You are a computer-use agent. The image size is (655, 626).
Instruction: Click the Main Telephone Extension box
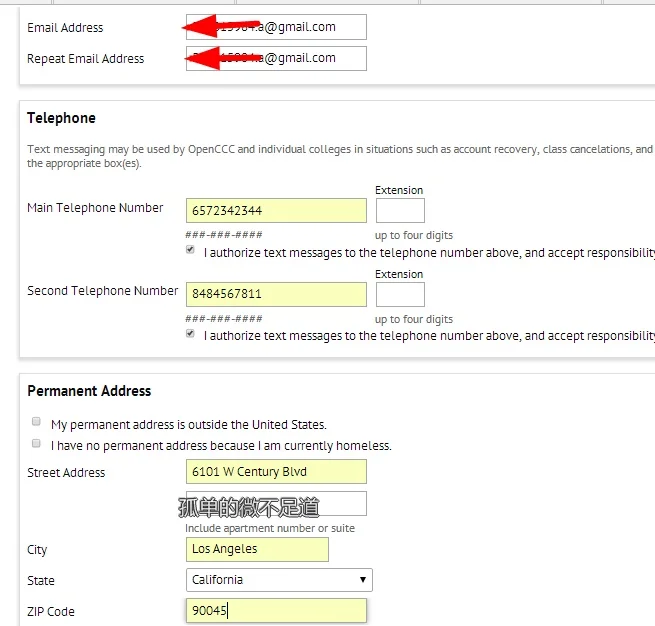(x=399, y=210)
